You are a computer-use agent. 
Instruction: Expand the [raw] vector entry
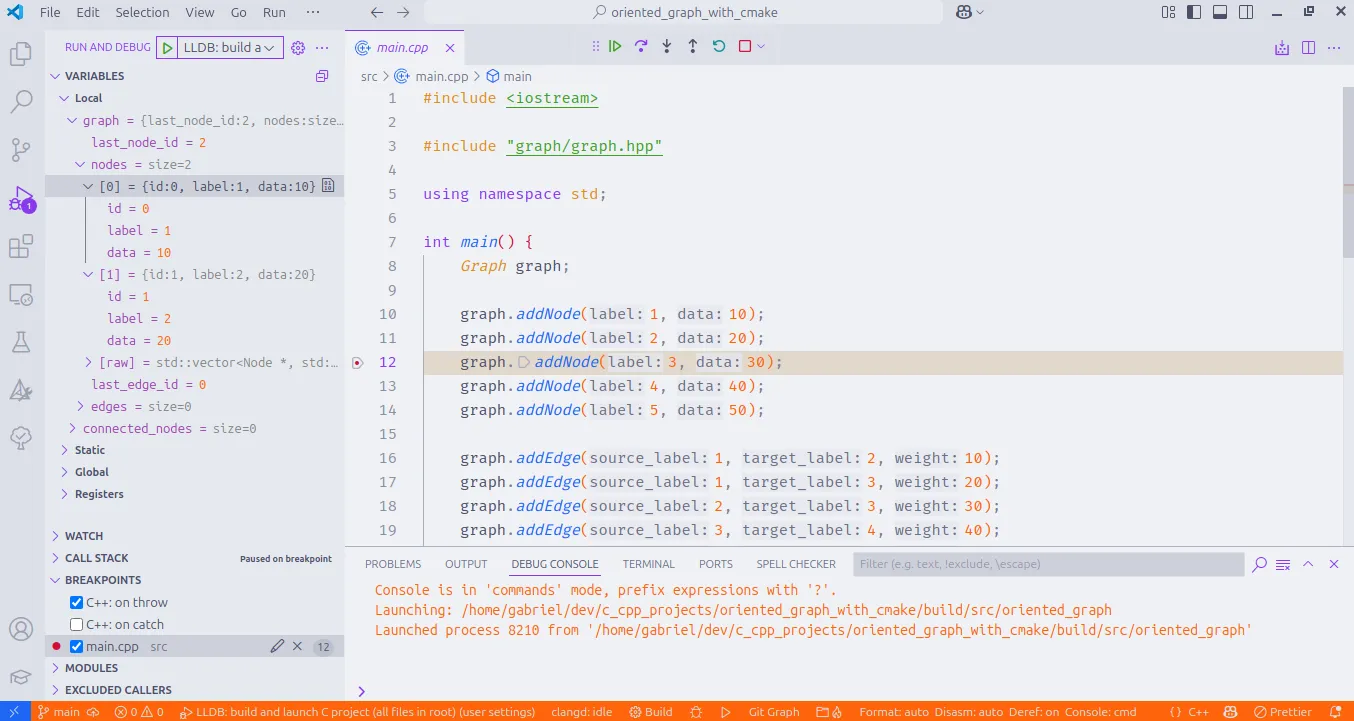click(x=88, y=362)
